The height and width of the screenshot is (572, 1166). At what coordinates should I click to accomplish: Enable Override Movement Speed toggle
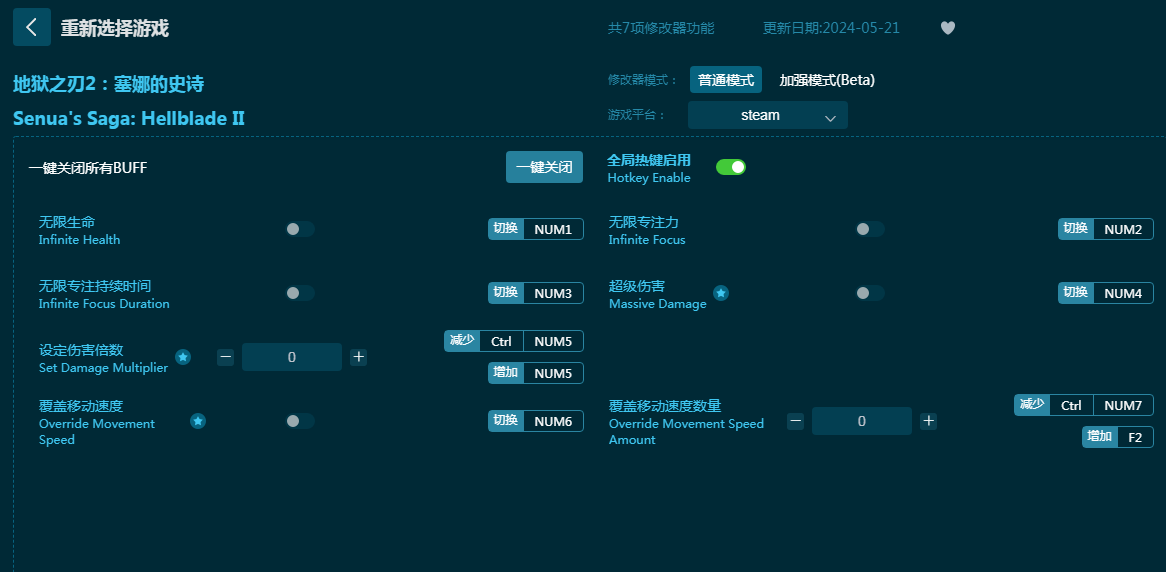[300, 421]
